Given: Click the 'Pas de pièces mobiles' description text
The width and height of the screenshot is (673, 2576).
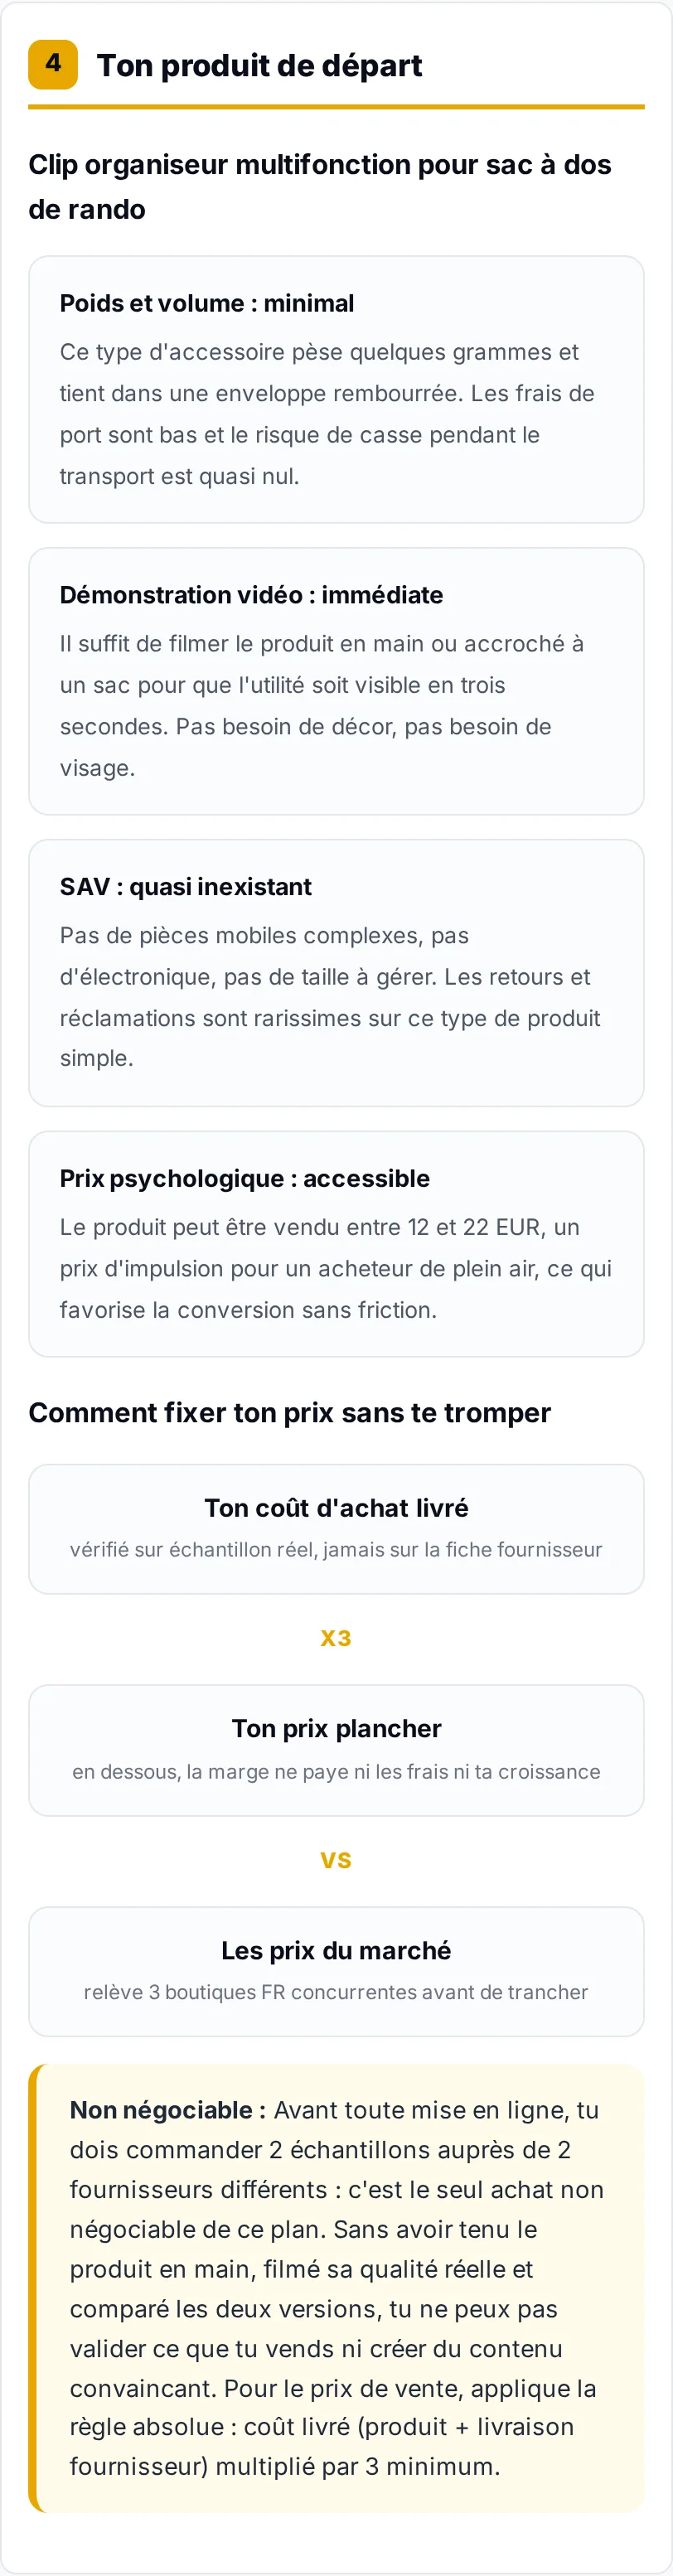Looking at the screenshot, I should coord(330,997).
